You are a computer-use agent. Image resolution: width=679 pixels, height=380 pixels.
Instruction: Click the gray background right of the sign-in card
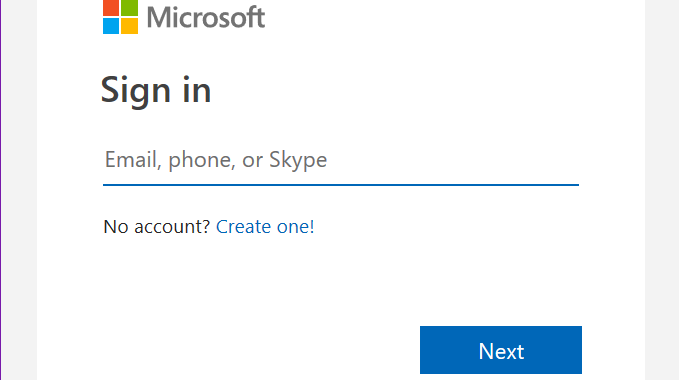coord(662,190)
